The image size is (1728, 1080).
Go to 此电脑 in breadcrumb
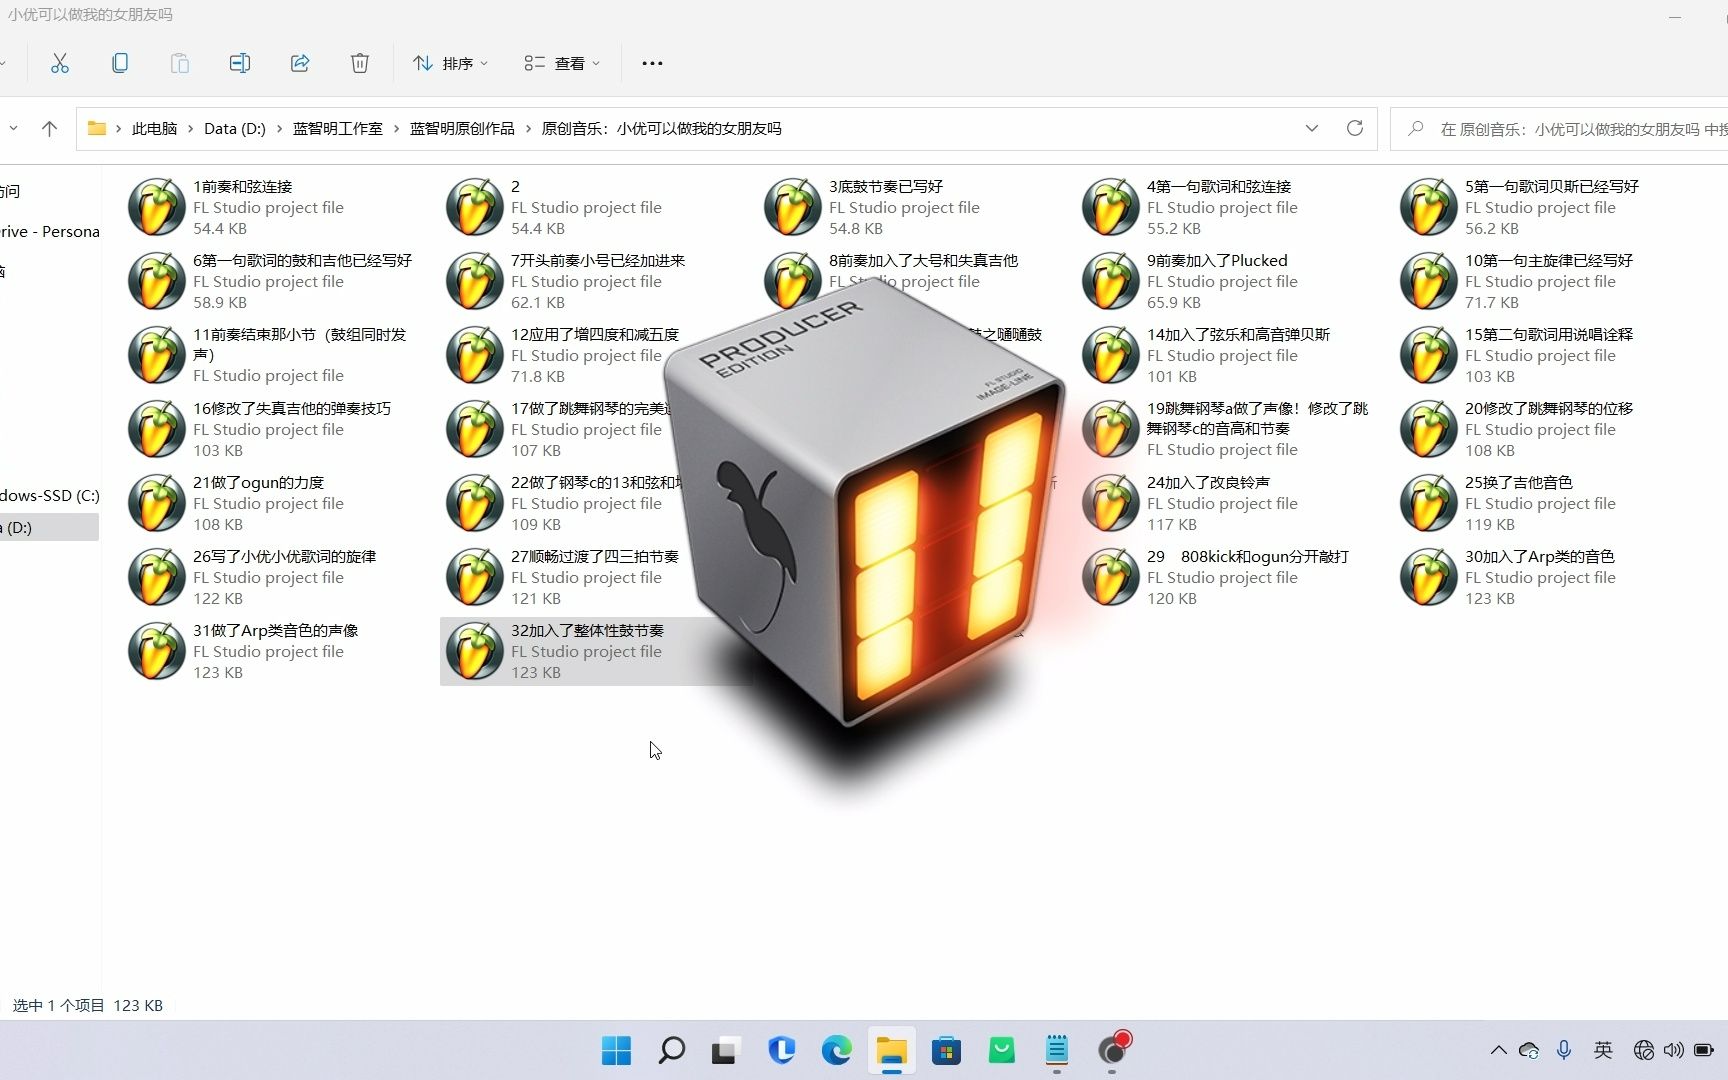(154, 129)
